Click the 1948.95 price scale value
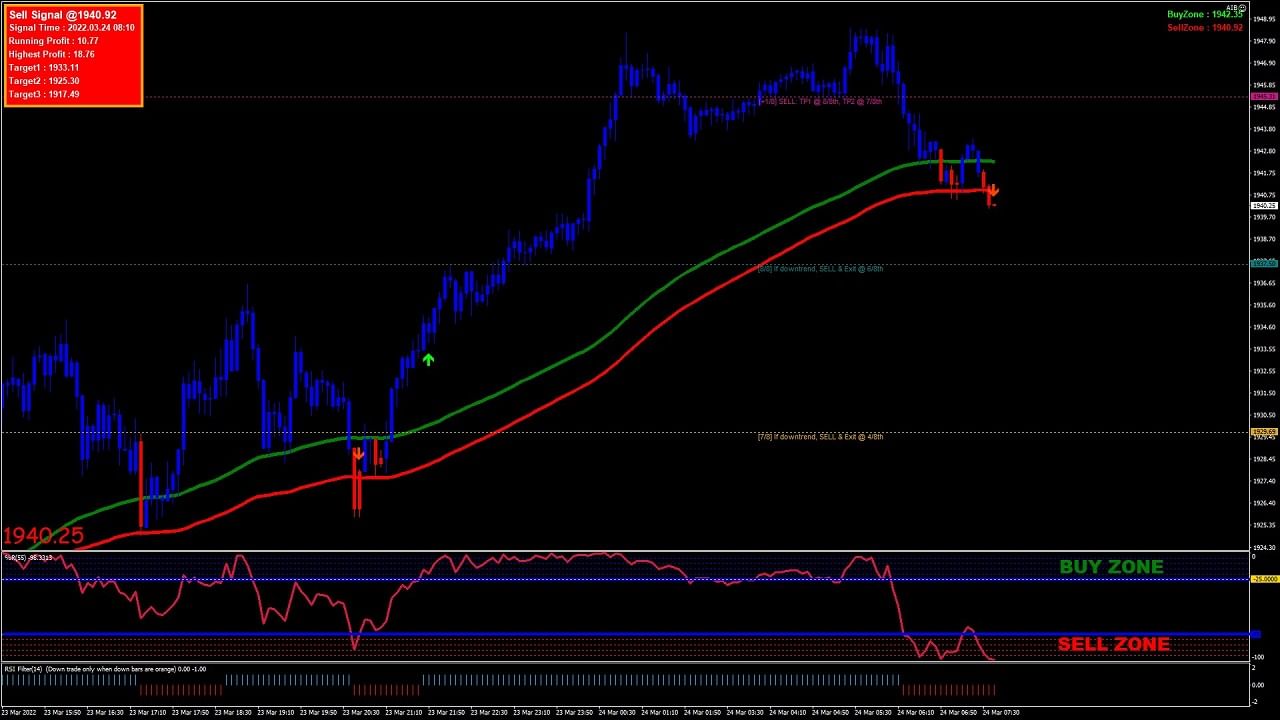This screenshot has width=1280, height=720. pyautogui.click(x=1264, y=18)
